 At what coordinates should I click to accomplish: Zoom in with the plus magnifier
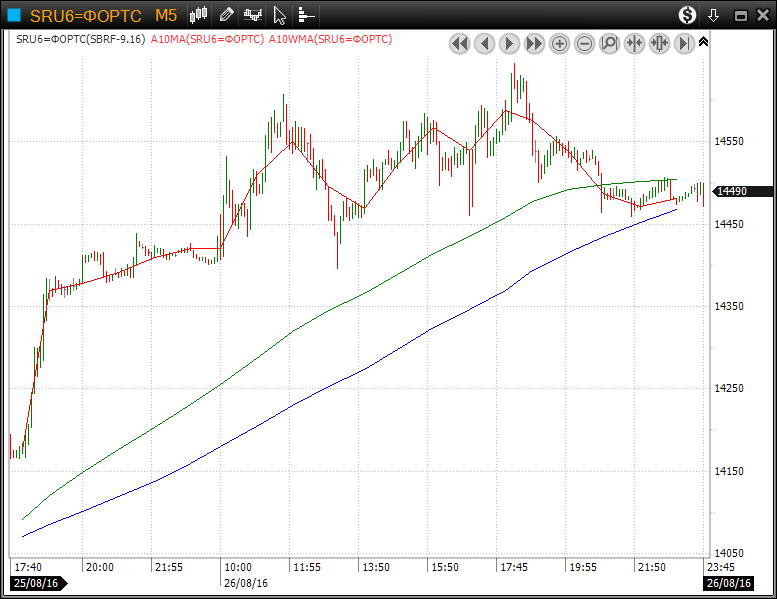coord(559,43)
